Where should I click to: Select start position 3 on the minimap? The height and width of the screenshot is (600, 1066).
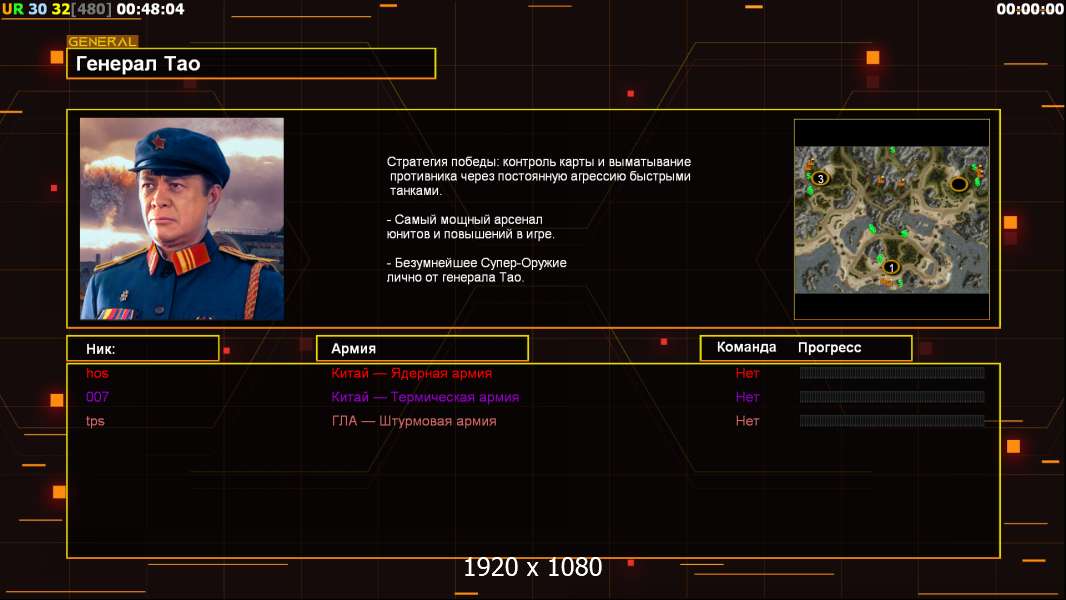[821, 179]
